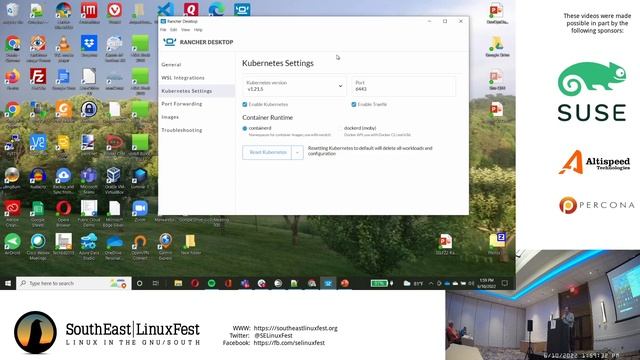Open File Explorer from the taskbar
This screenshot has width=640, height=360.
coord(178,283)
